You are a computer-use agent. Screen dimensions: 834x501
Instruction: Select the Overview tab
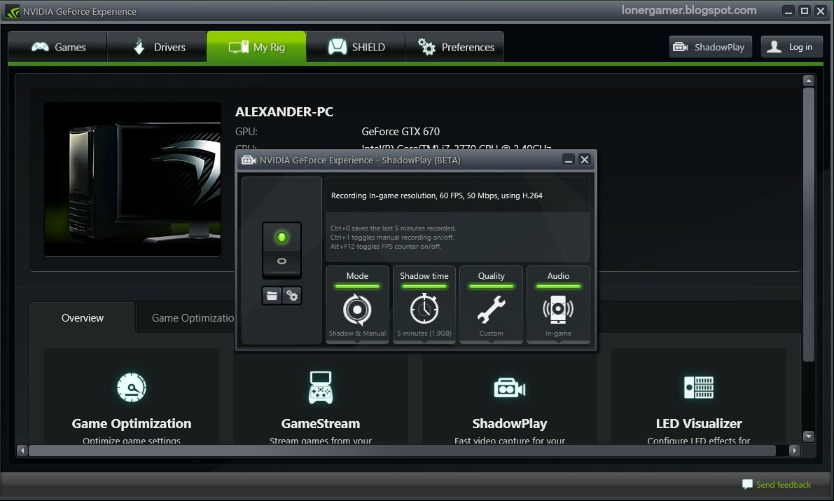(82, 318)
